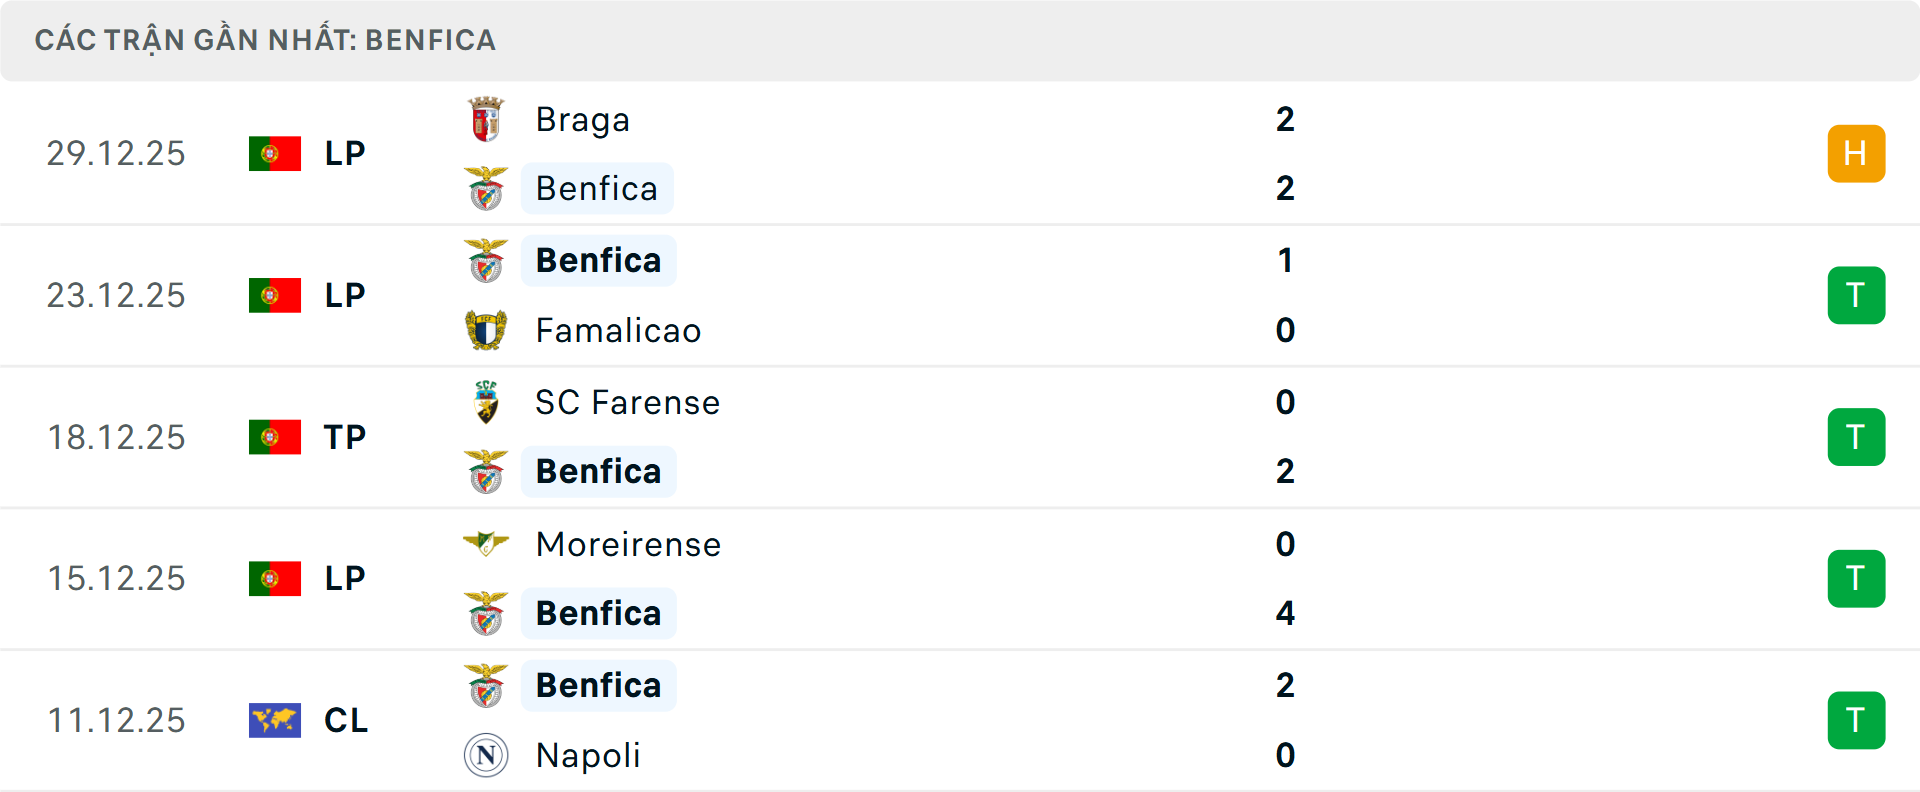
Task: Select the 29.12.25 match date
Action: 116,153
